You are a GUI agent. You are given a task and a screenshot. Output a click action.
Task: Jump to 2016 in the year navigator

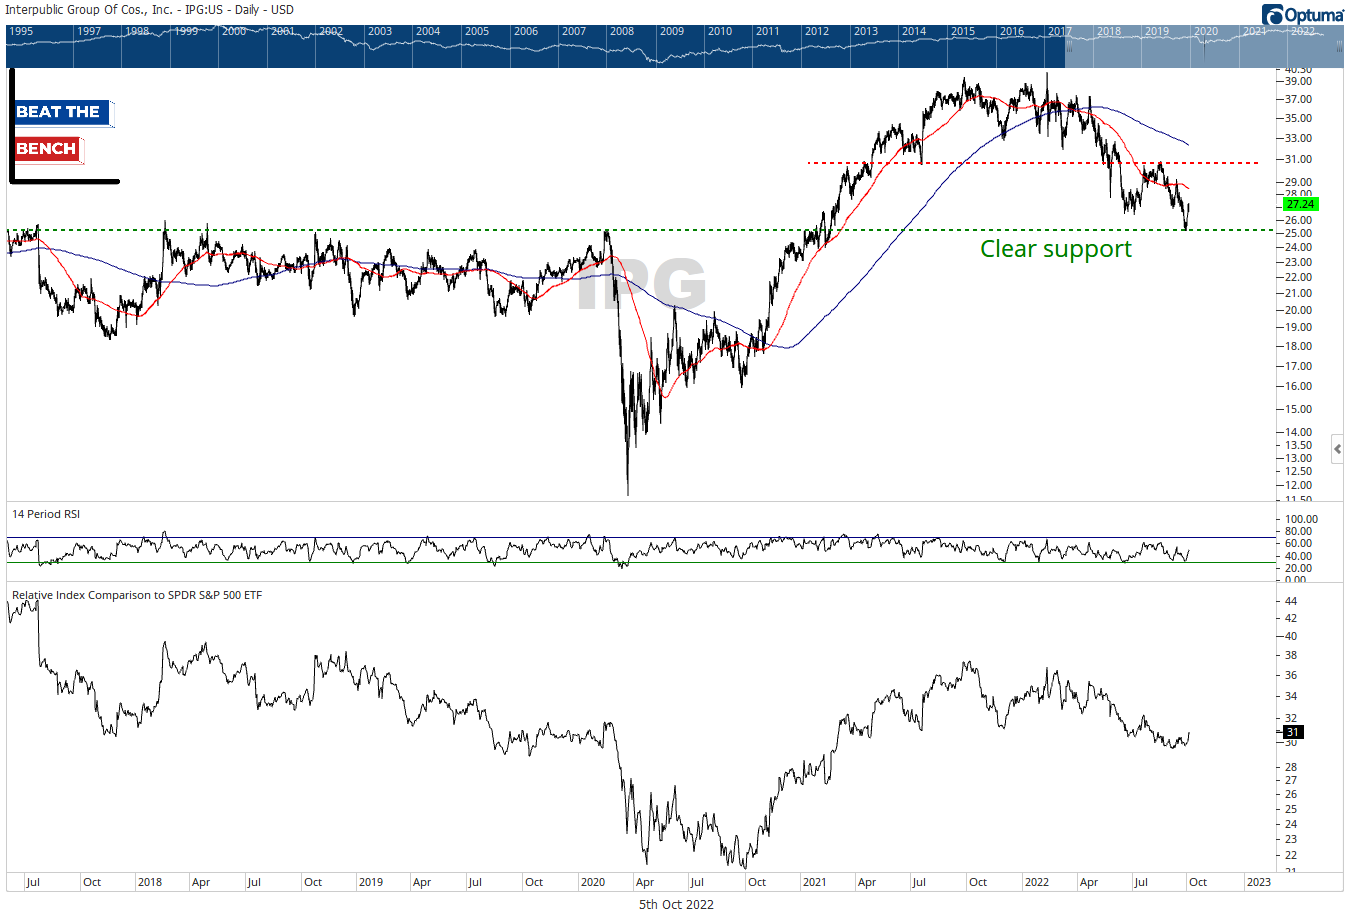1012,31
